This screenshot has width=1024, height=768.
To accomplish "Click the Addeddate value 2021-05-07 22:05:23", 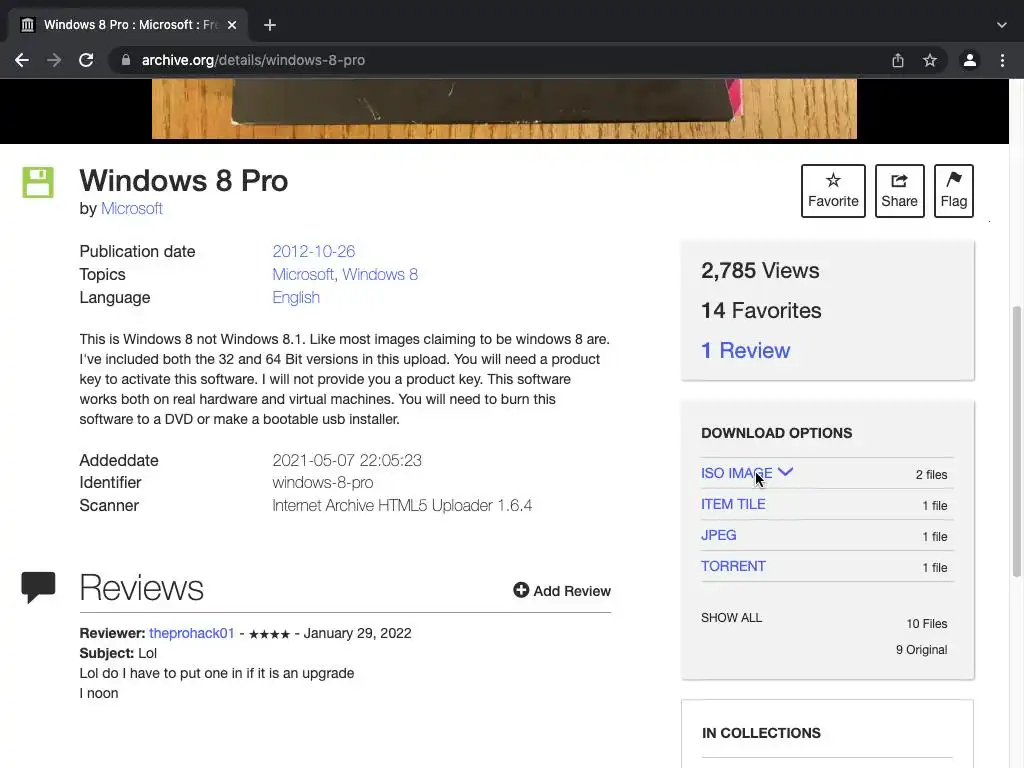I will [347, 460].
